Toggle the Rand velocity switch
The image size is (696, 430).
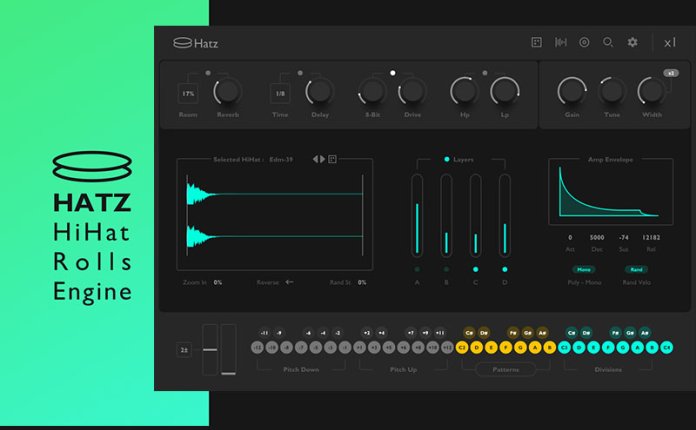click(636, 269)
